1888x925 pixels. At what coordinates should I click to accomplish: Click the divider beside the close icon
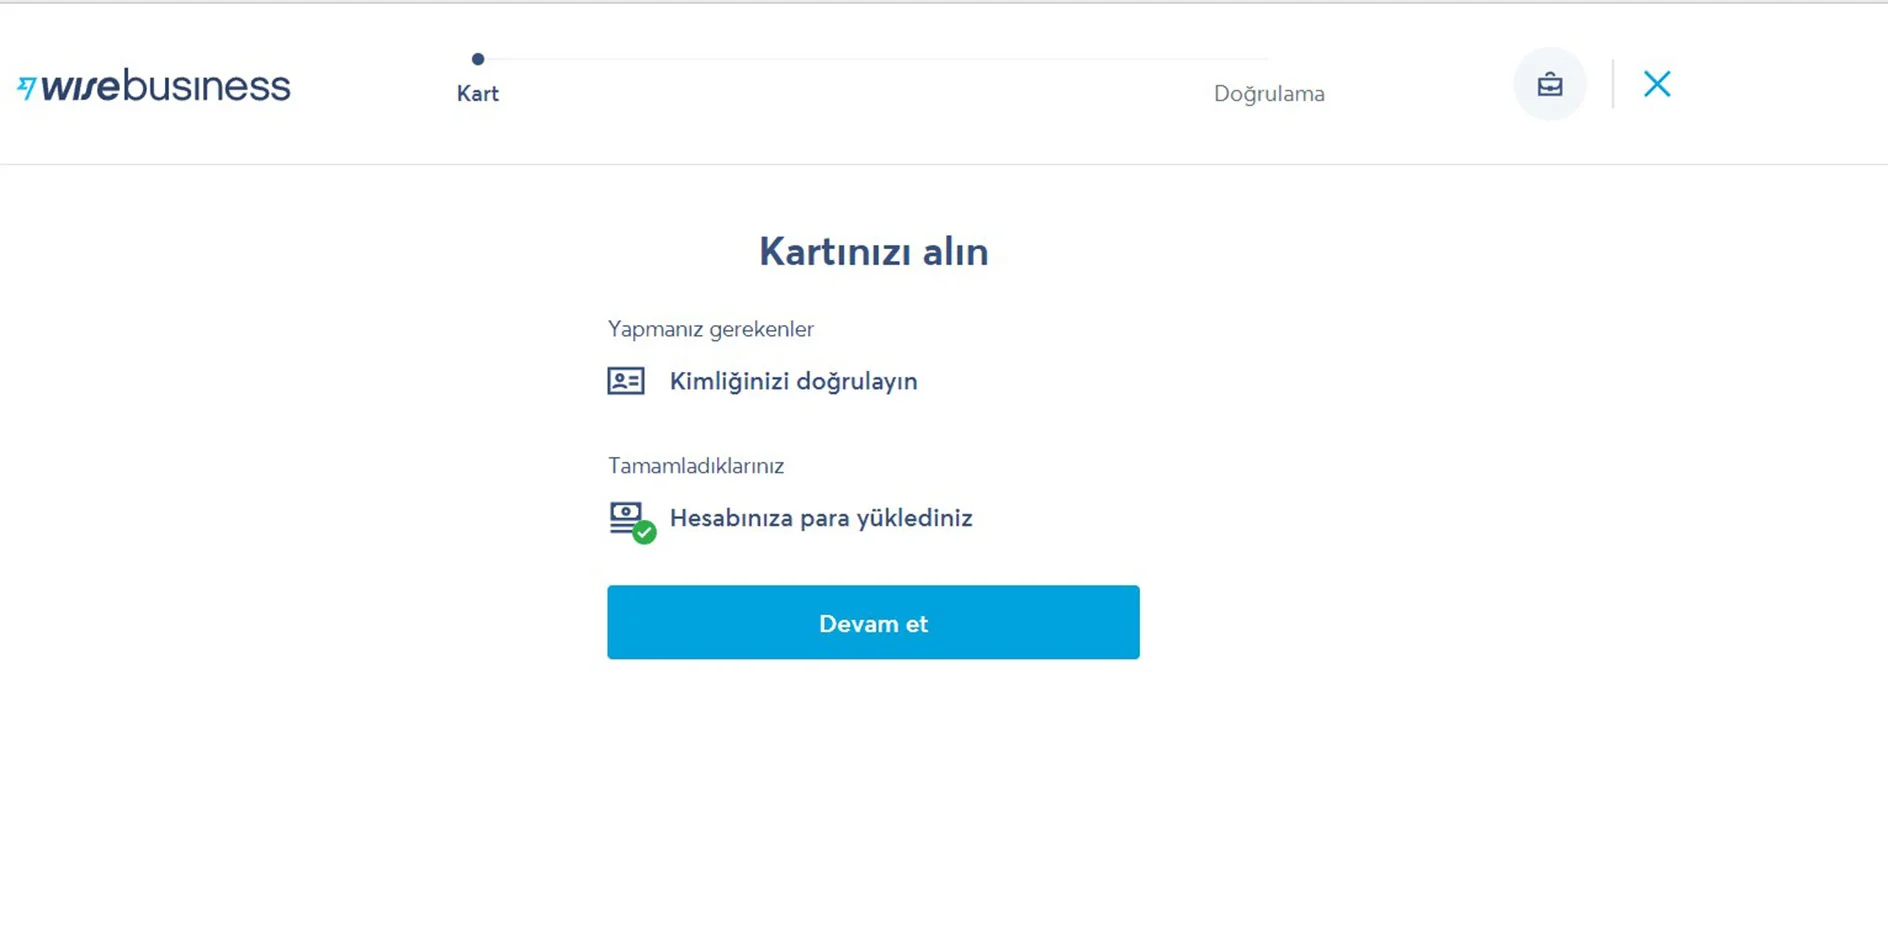coord(1612,84)
